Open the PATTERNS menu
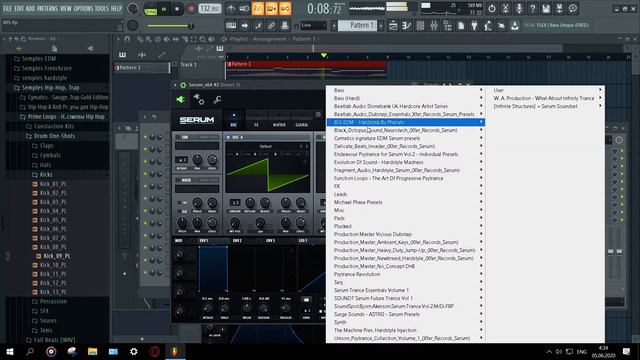 point(47,9)
